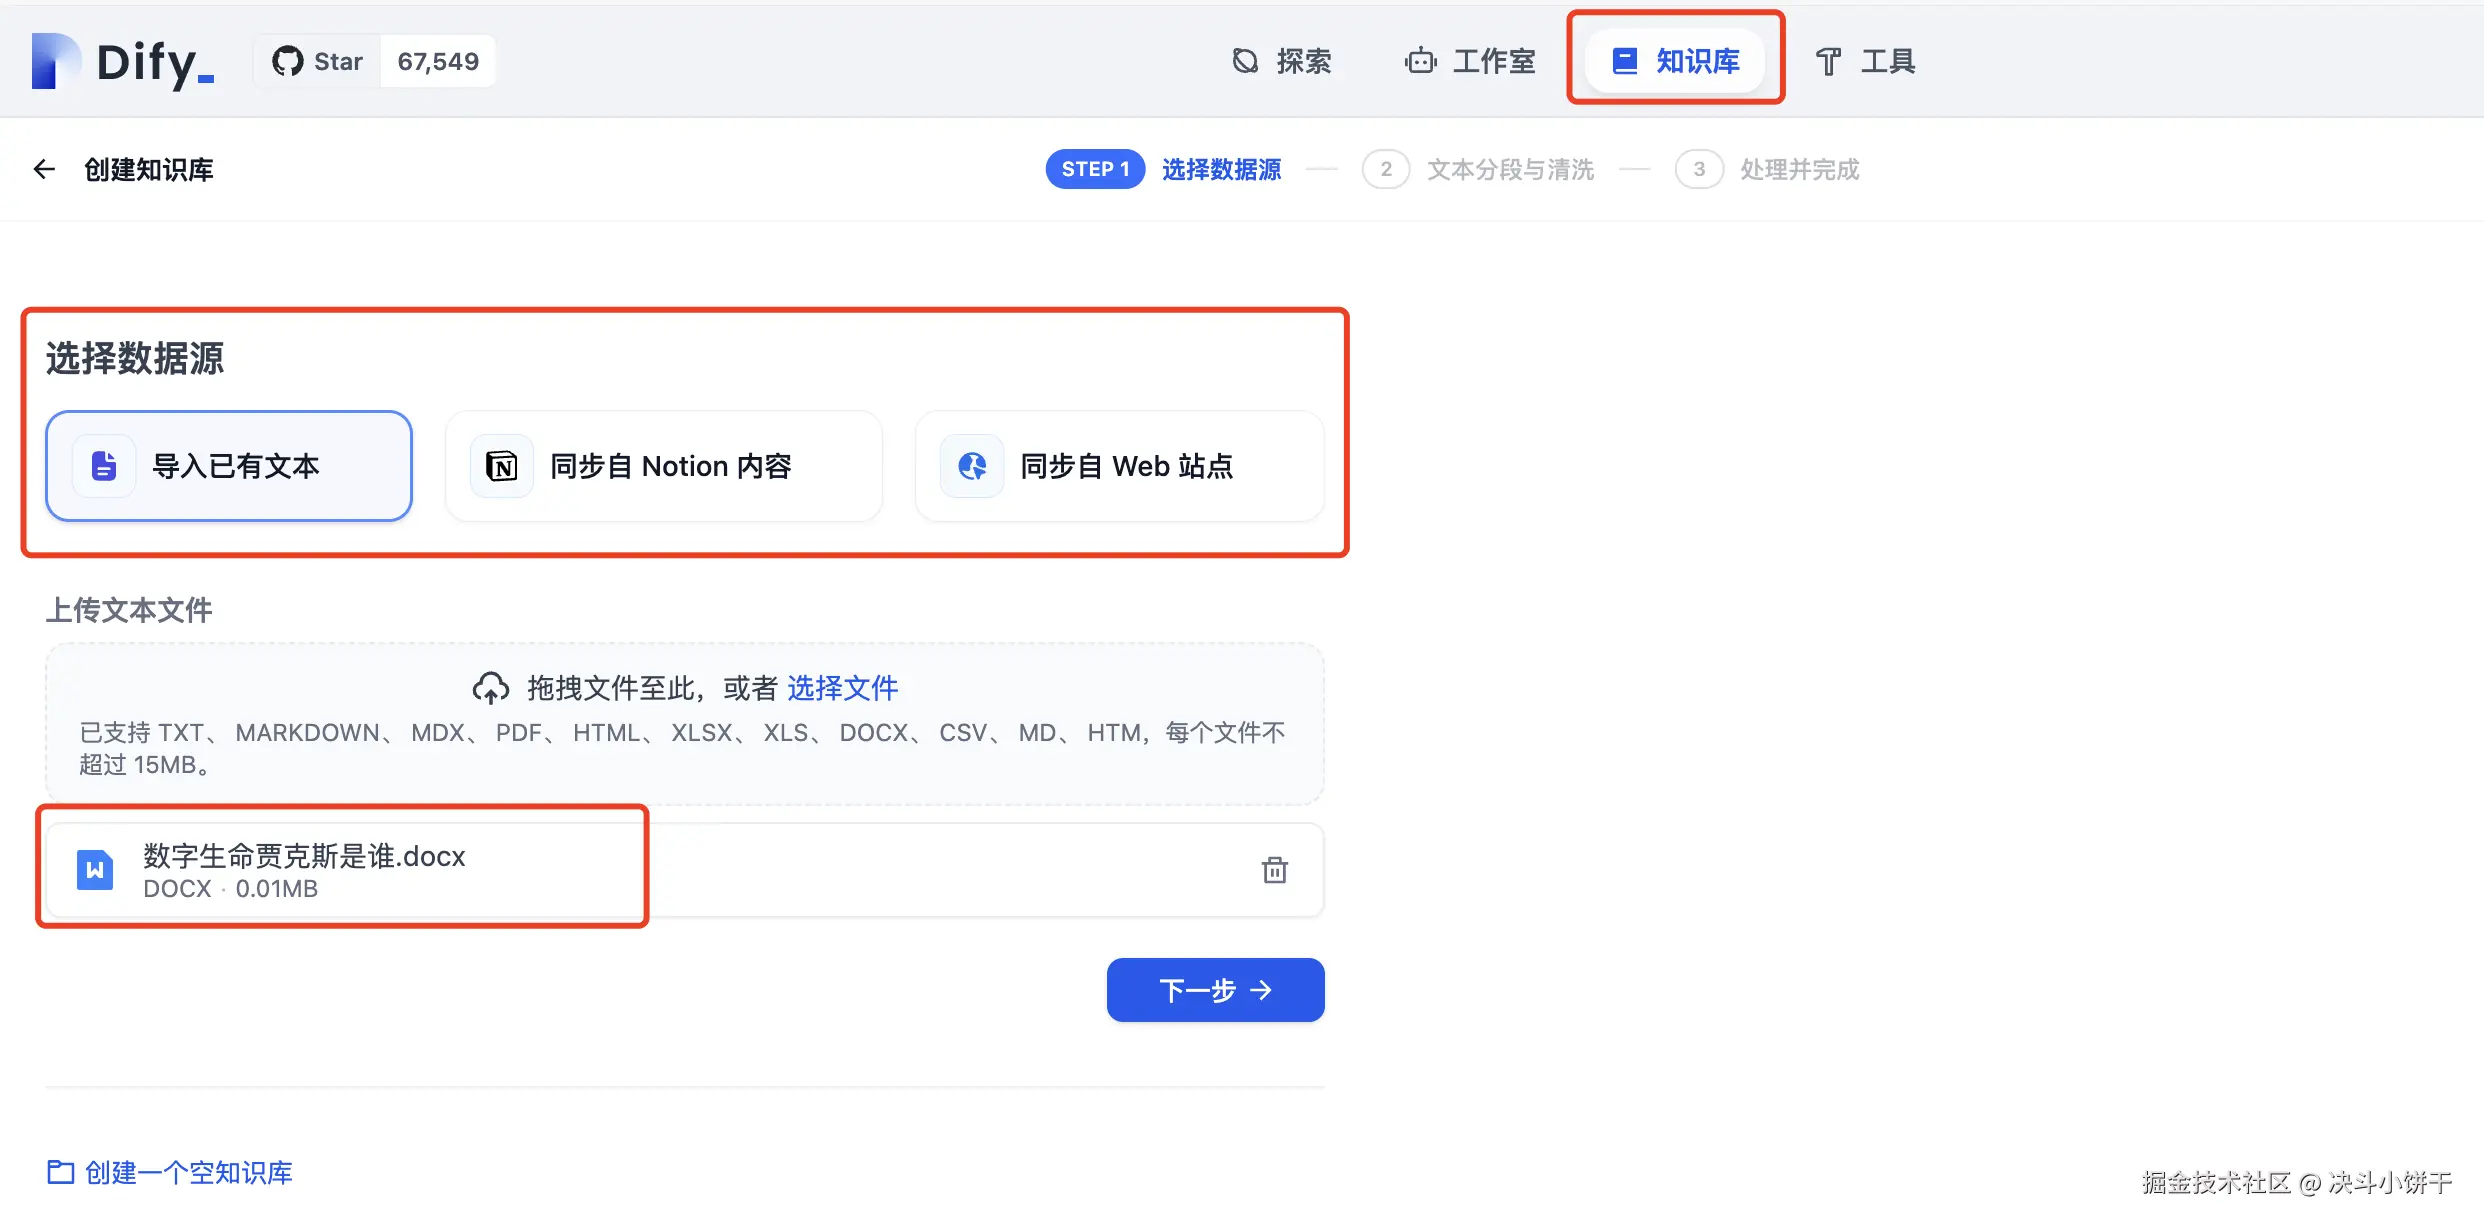Click the Dify logo
The width and height of the screenshot is (2484, 1228).
122,62
